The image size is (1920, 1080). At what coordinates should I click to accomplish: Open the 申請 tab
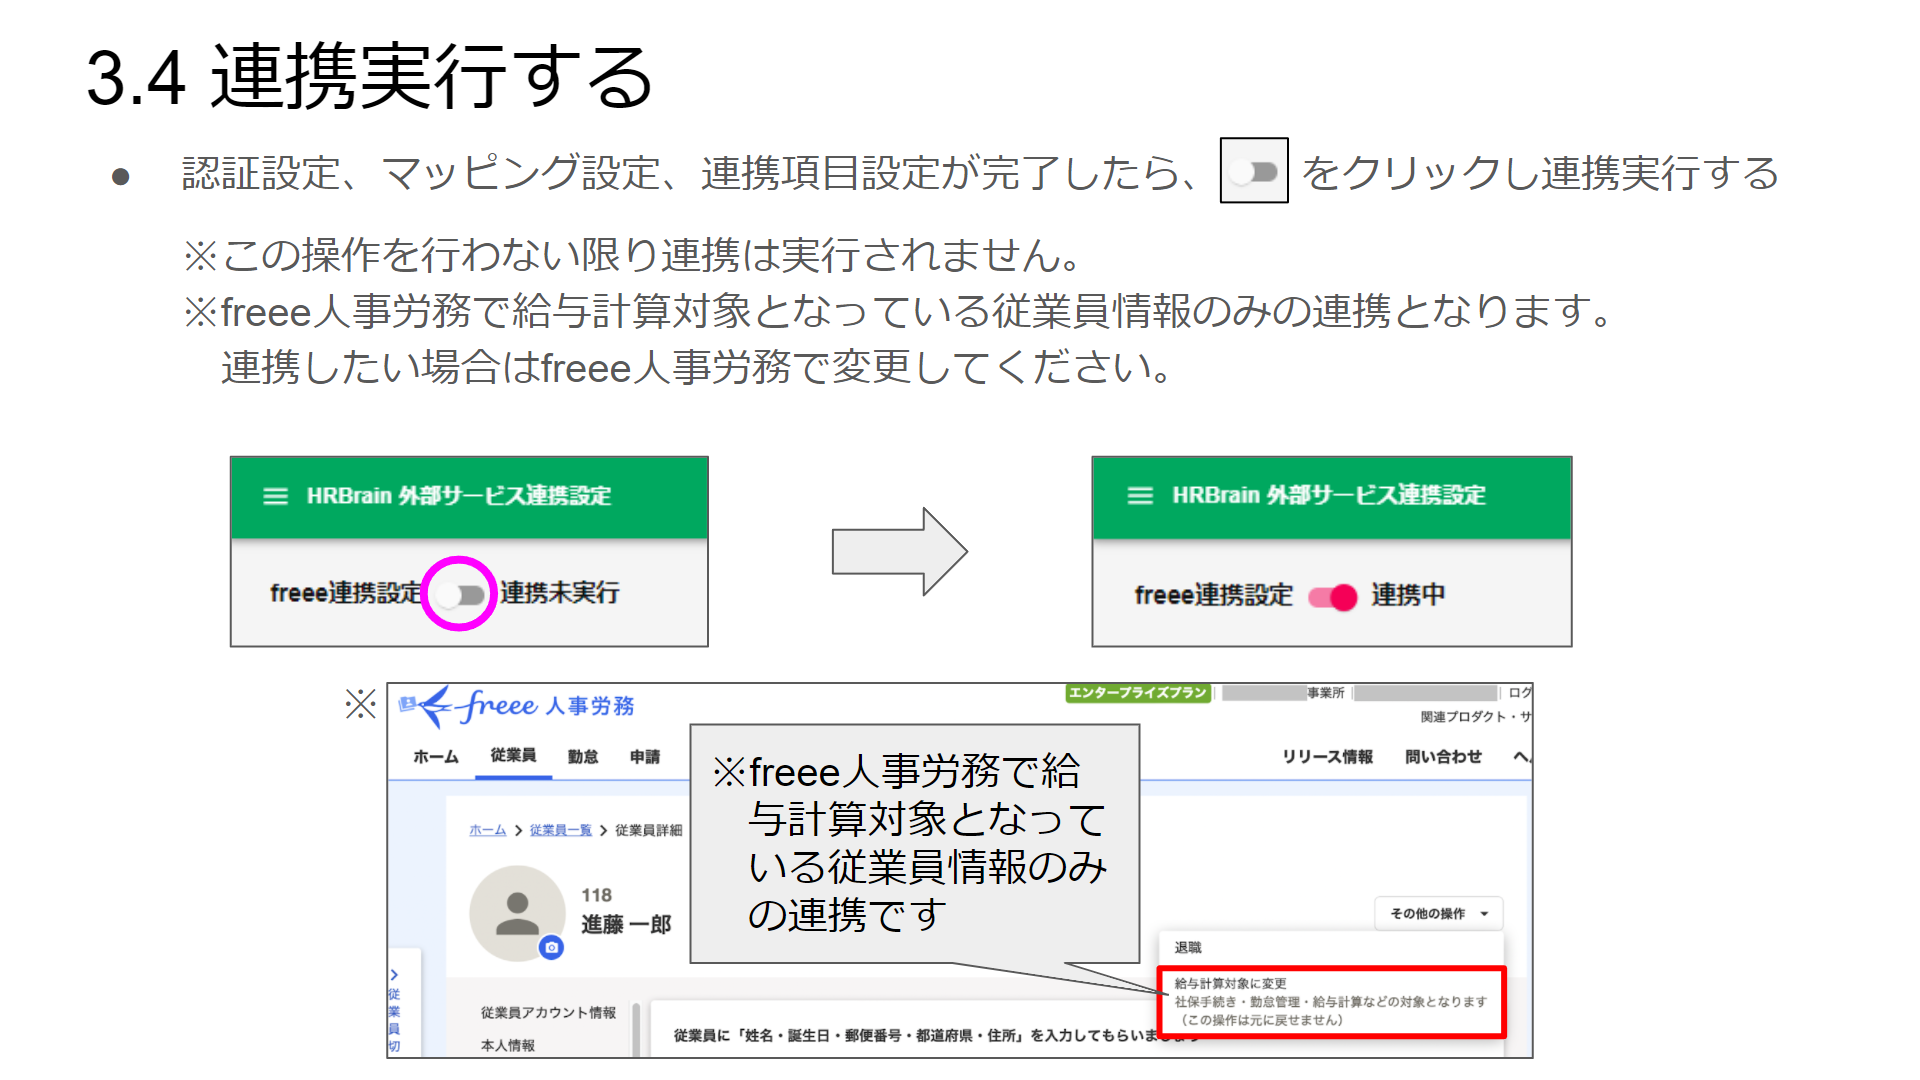pos(645,757)
